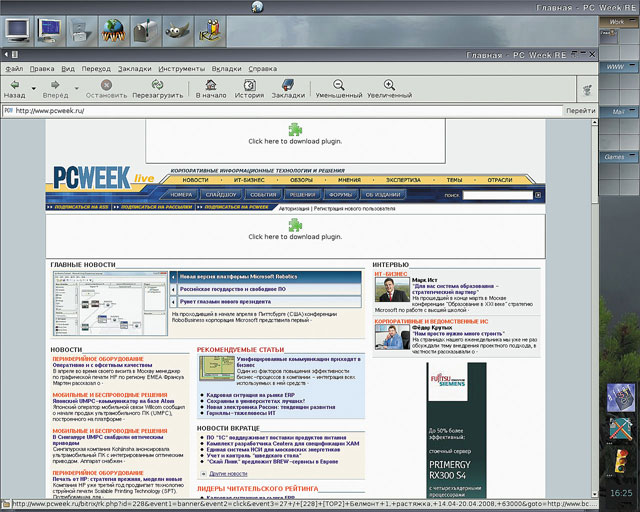Viewport: 640px width, 512px height.
Task: Click the crossed-out icon on the right dock
Action: coord(620,429)
